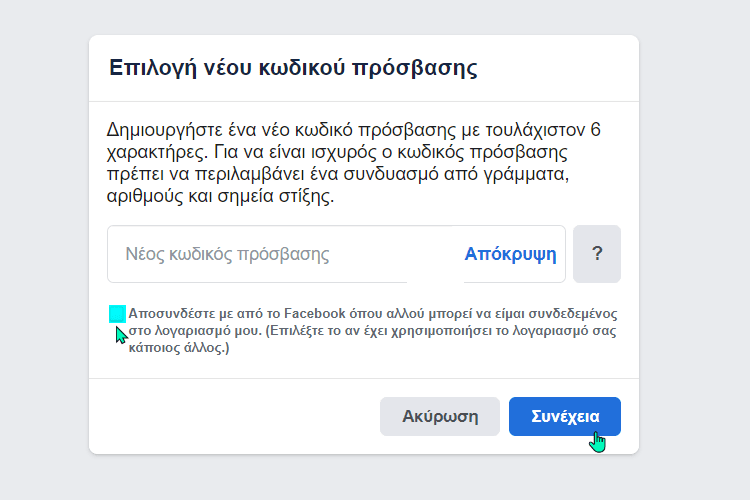The height and width of the screenshot is (500, 750).
Task: Tick the log out everywhere checkbox
Action: click(117, 314)
